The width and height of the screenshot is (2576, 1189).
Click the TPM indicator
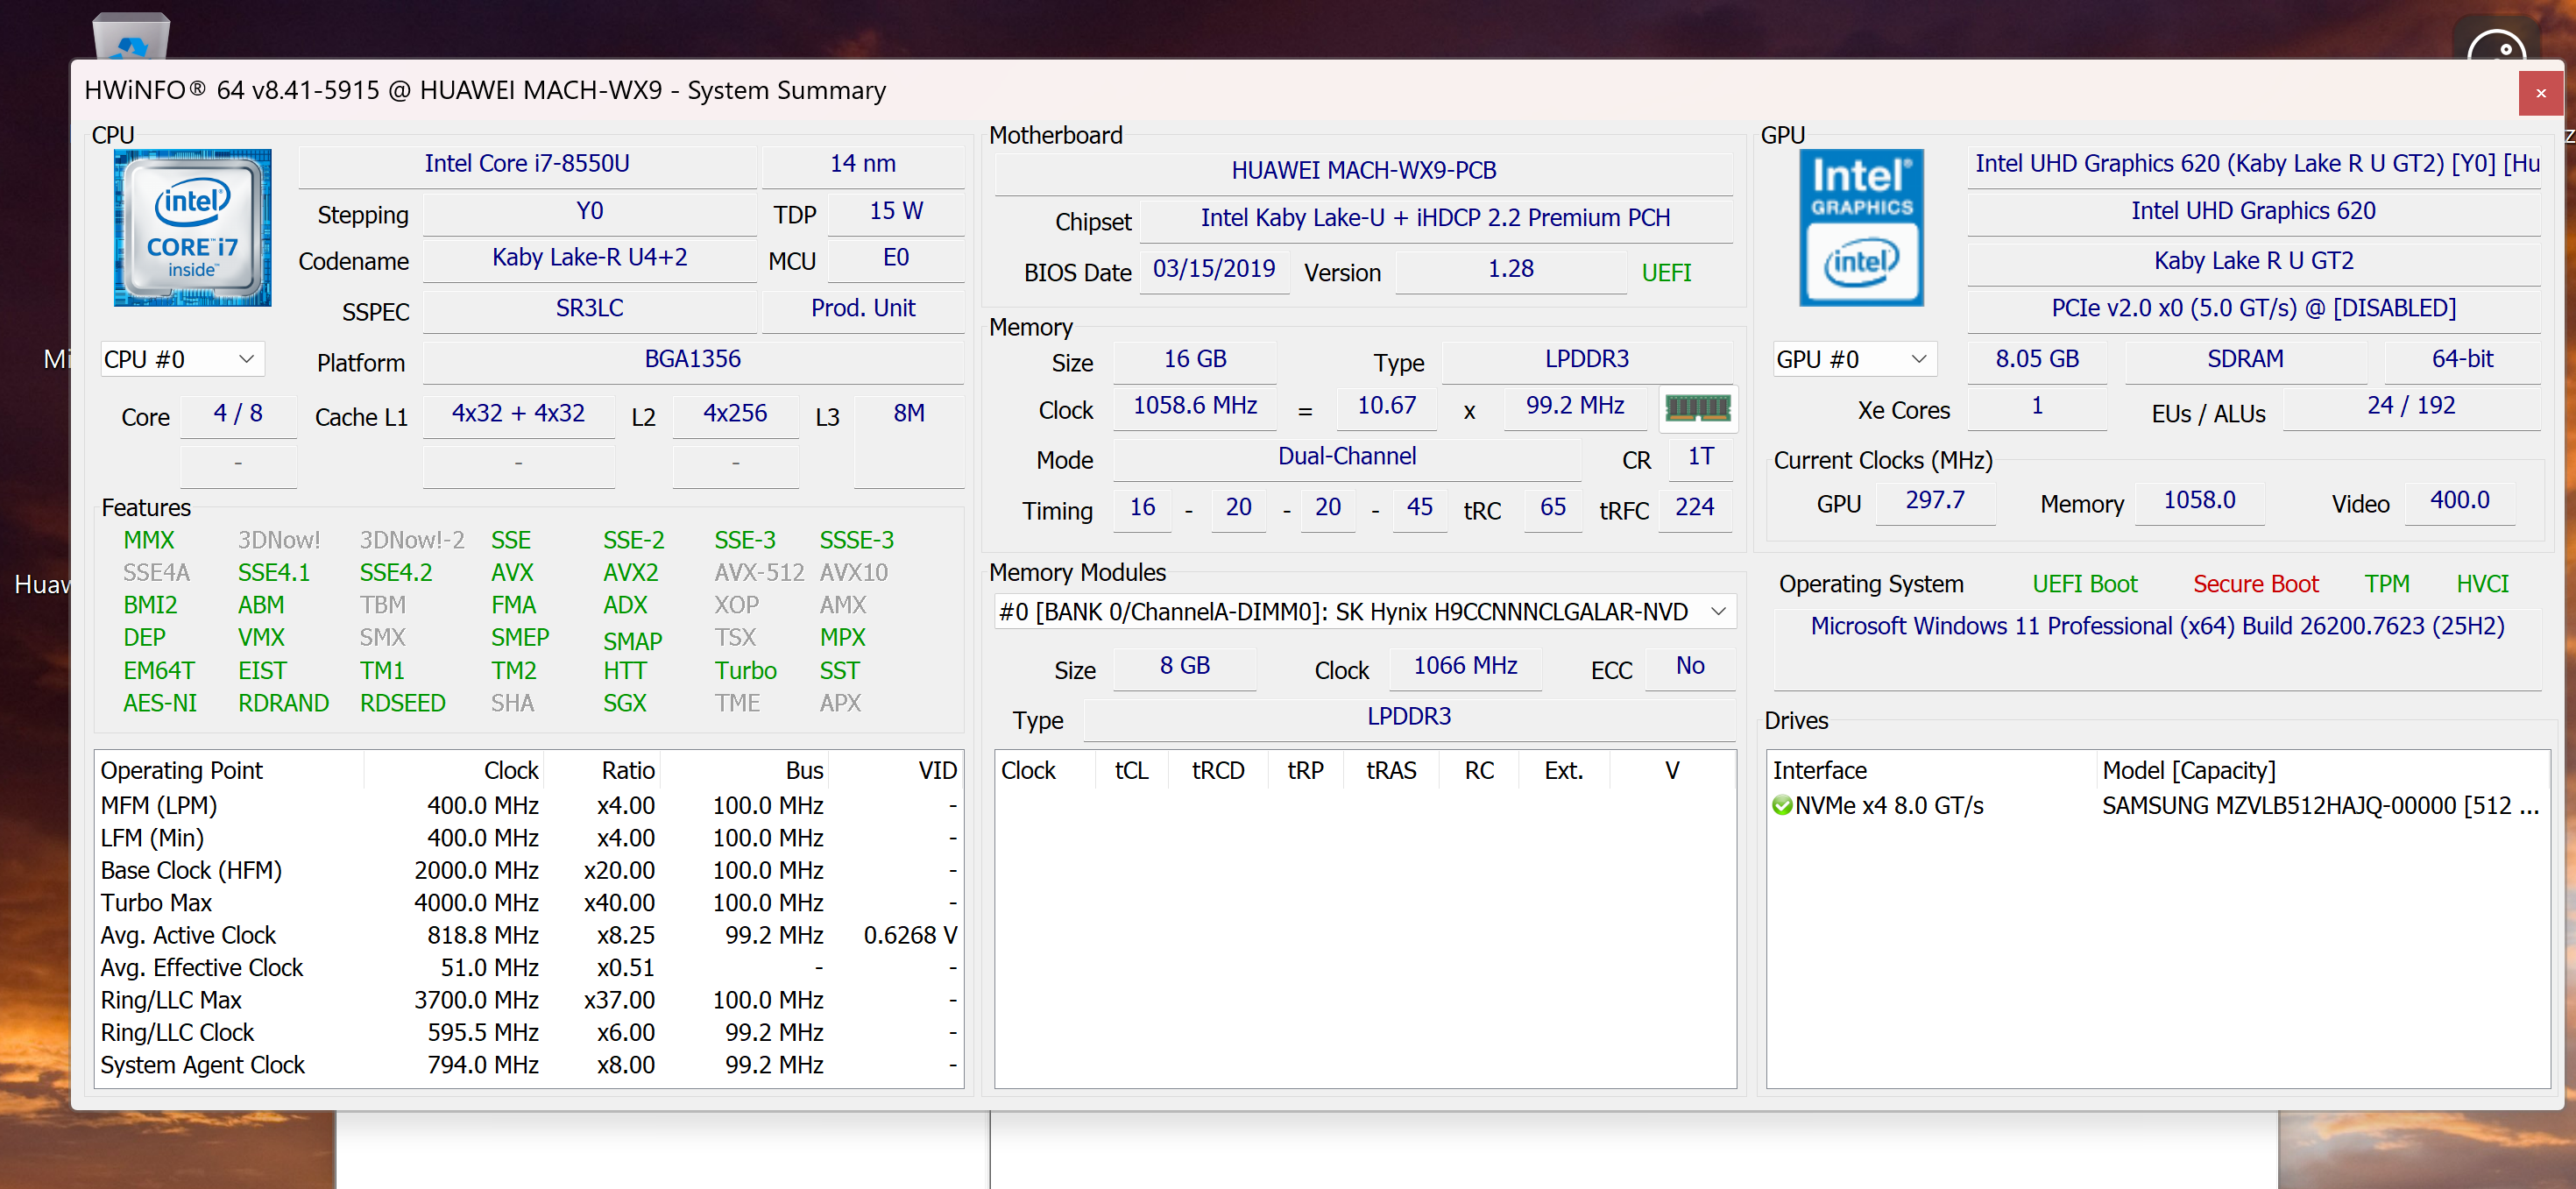point(2387,584)
